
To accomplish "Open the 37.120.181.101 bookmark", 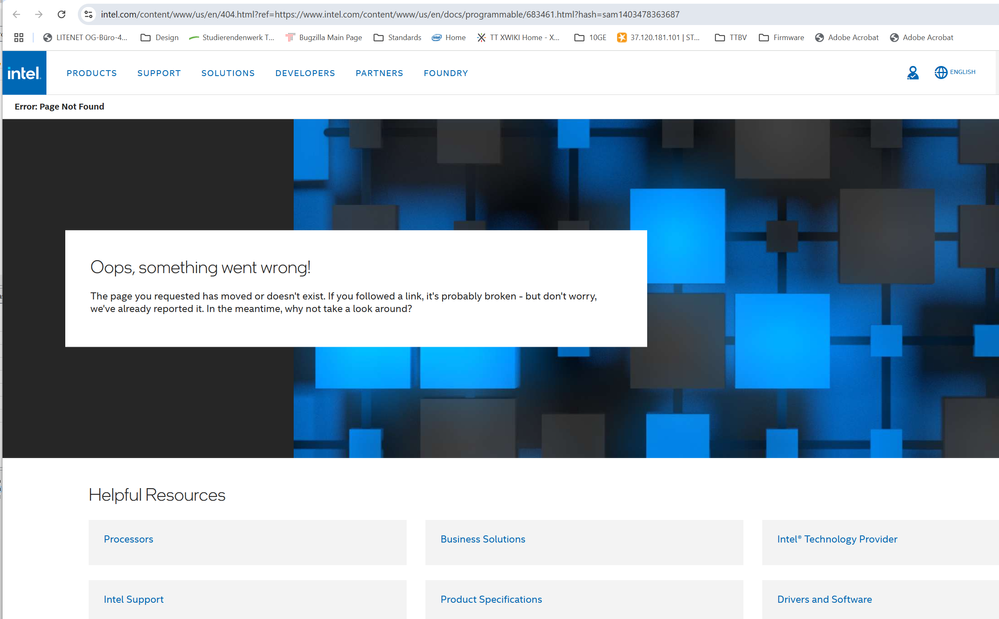I will coord(658,38).
